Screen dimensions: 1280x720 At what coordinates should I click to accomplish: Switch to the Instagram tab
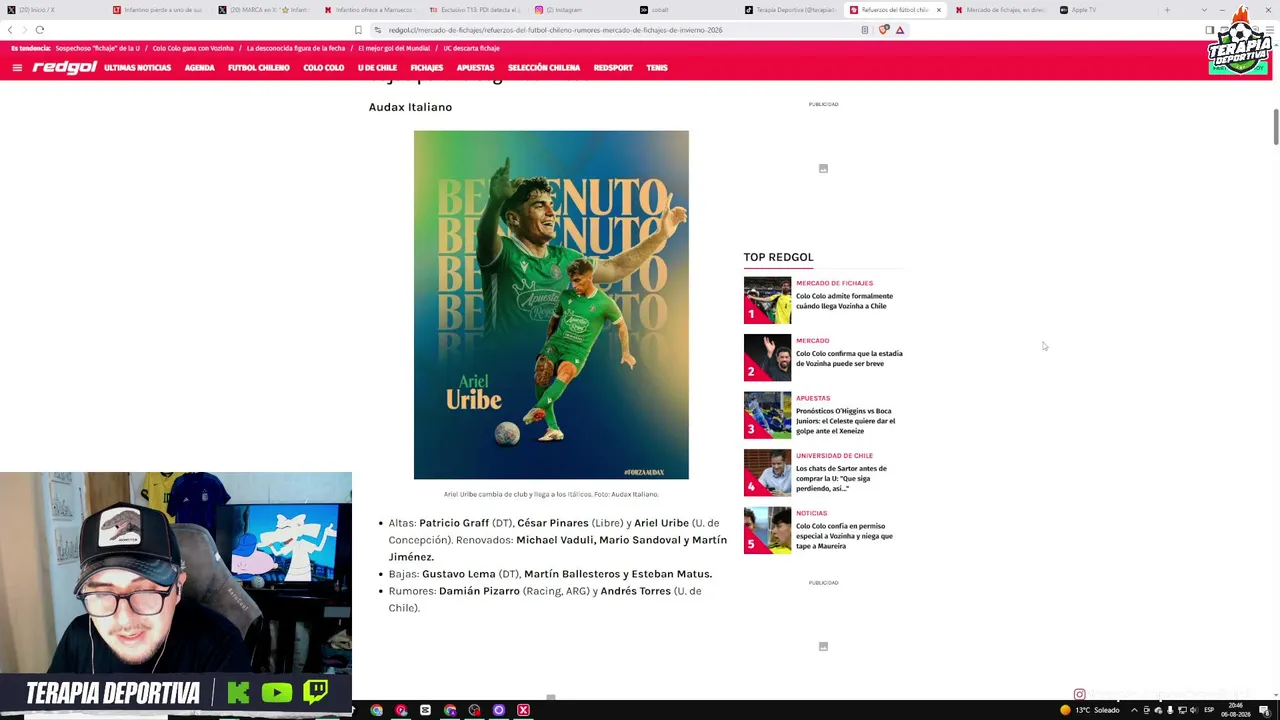[579, 10]
